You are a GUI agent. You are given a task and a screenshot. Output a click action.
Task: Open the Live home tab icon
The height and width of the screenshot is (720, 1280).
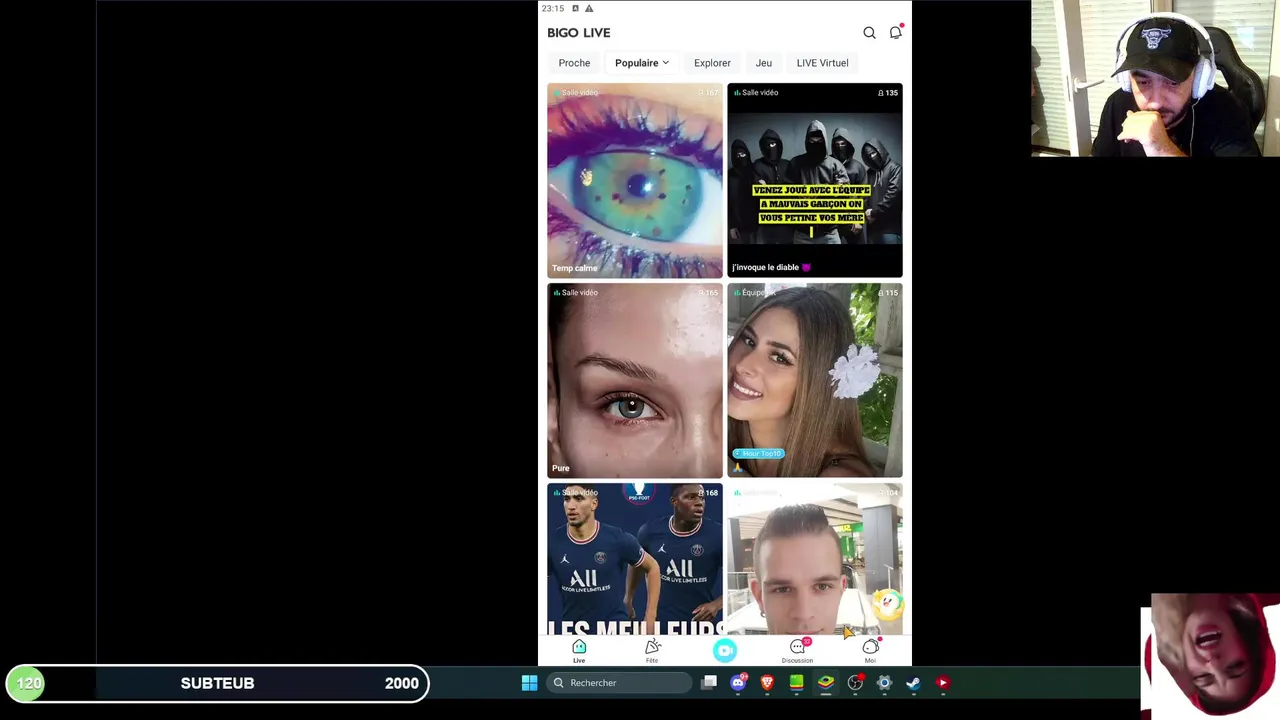point(579,649)
